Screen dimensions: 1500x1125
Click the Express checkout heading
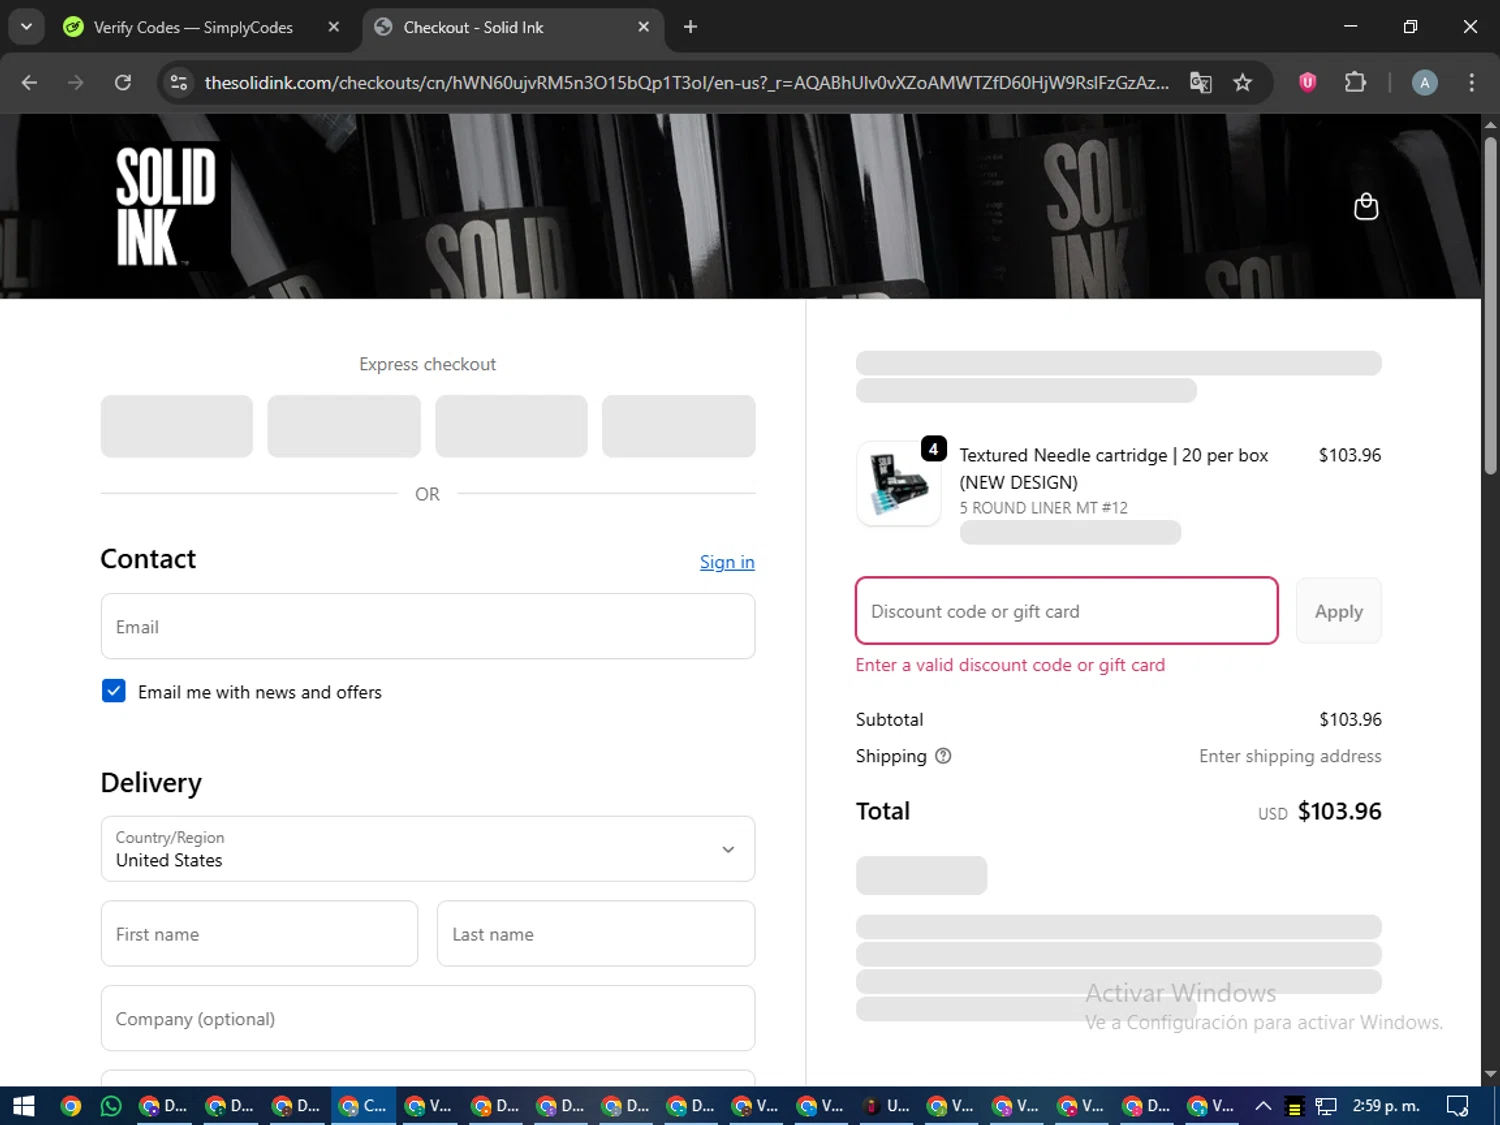pos(427,364)
